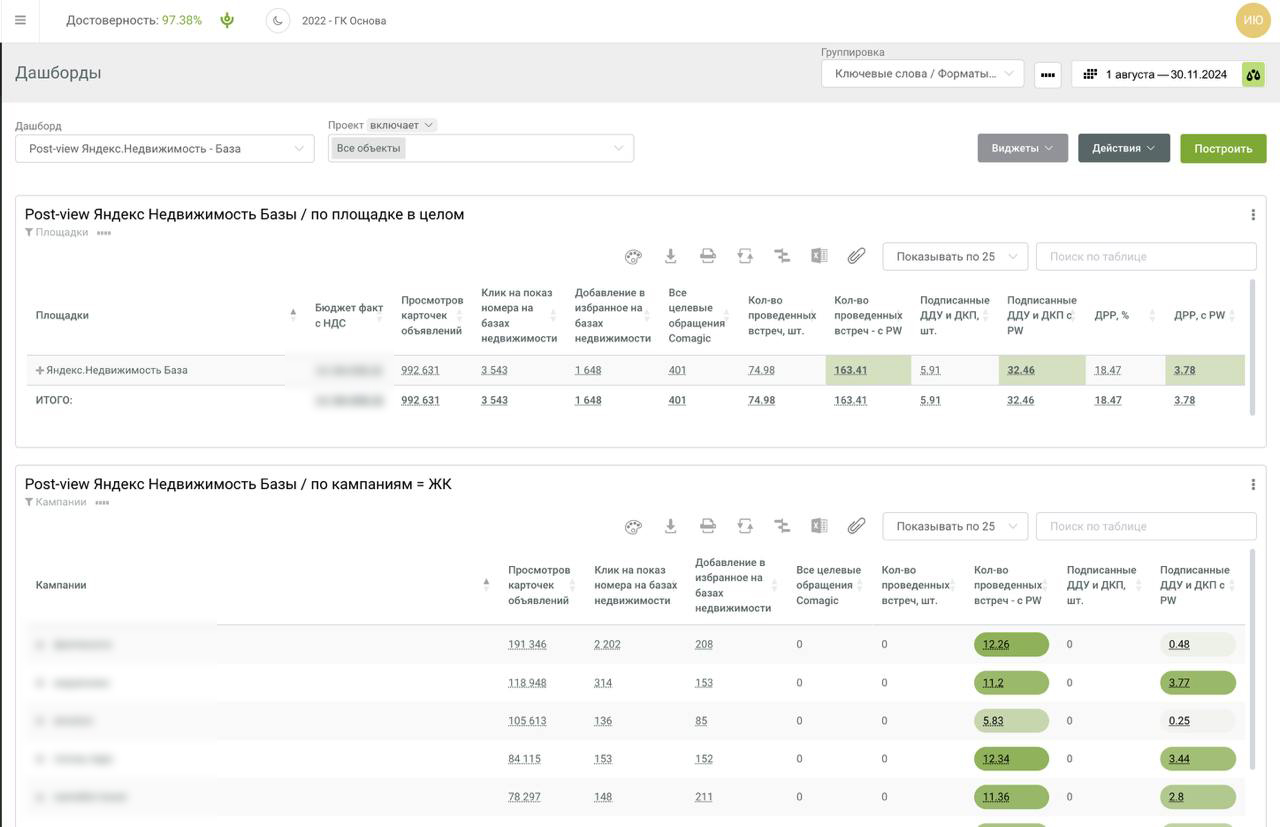Open the Действия menu
The width and height of the screenshot is (1280, 827).
tap(1123, 148)
